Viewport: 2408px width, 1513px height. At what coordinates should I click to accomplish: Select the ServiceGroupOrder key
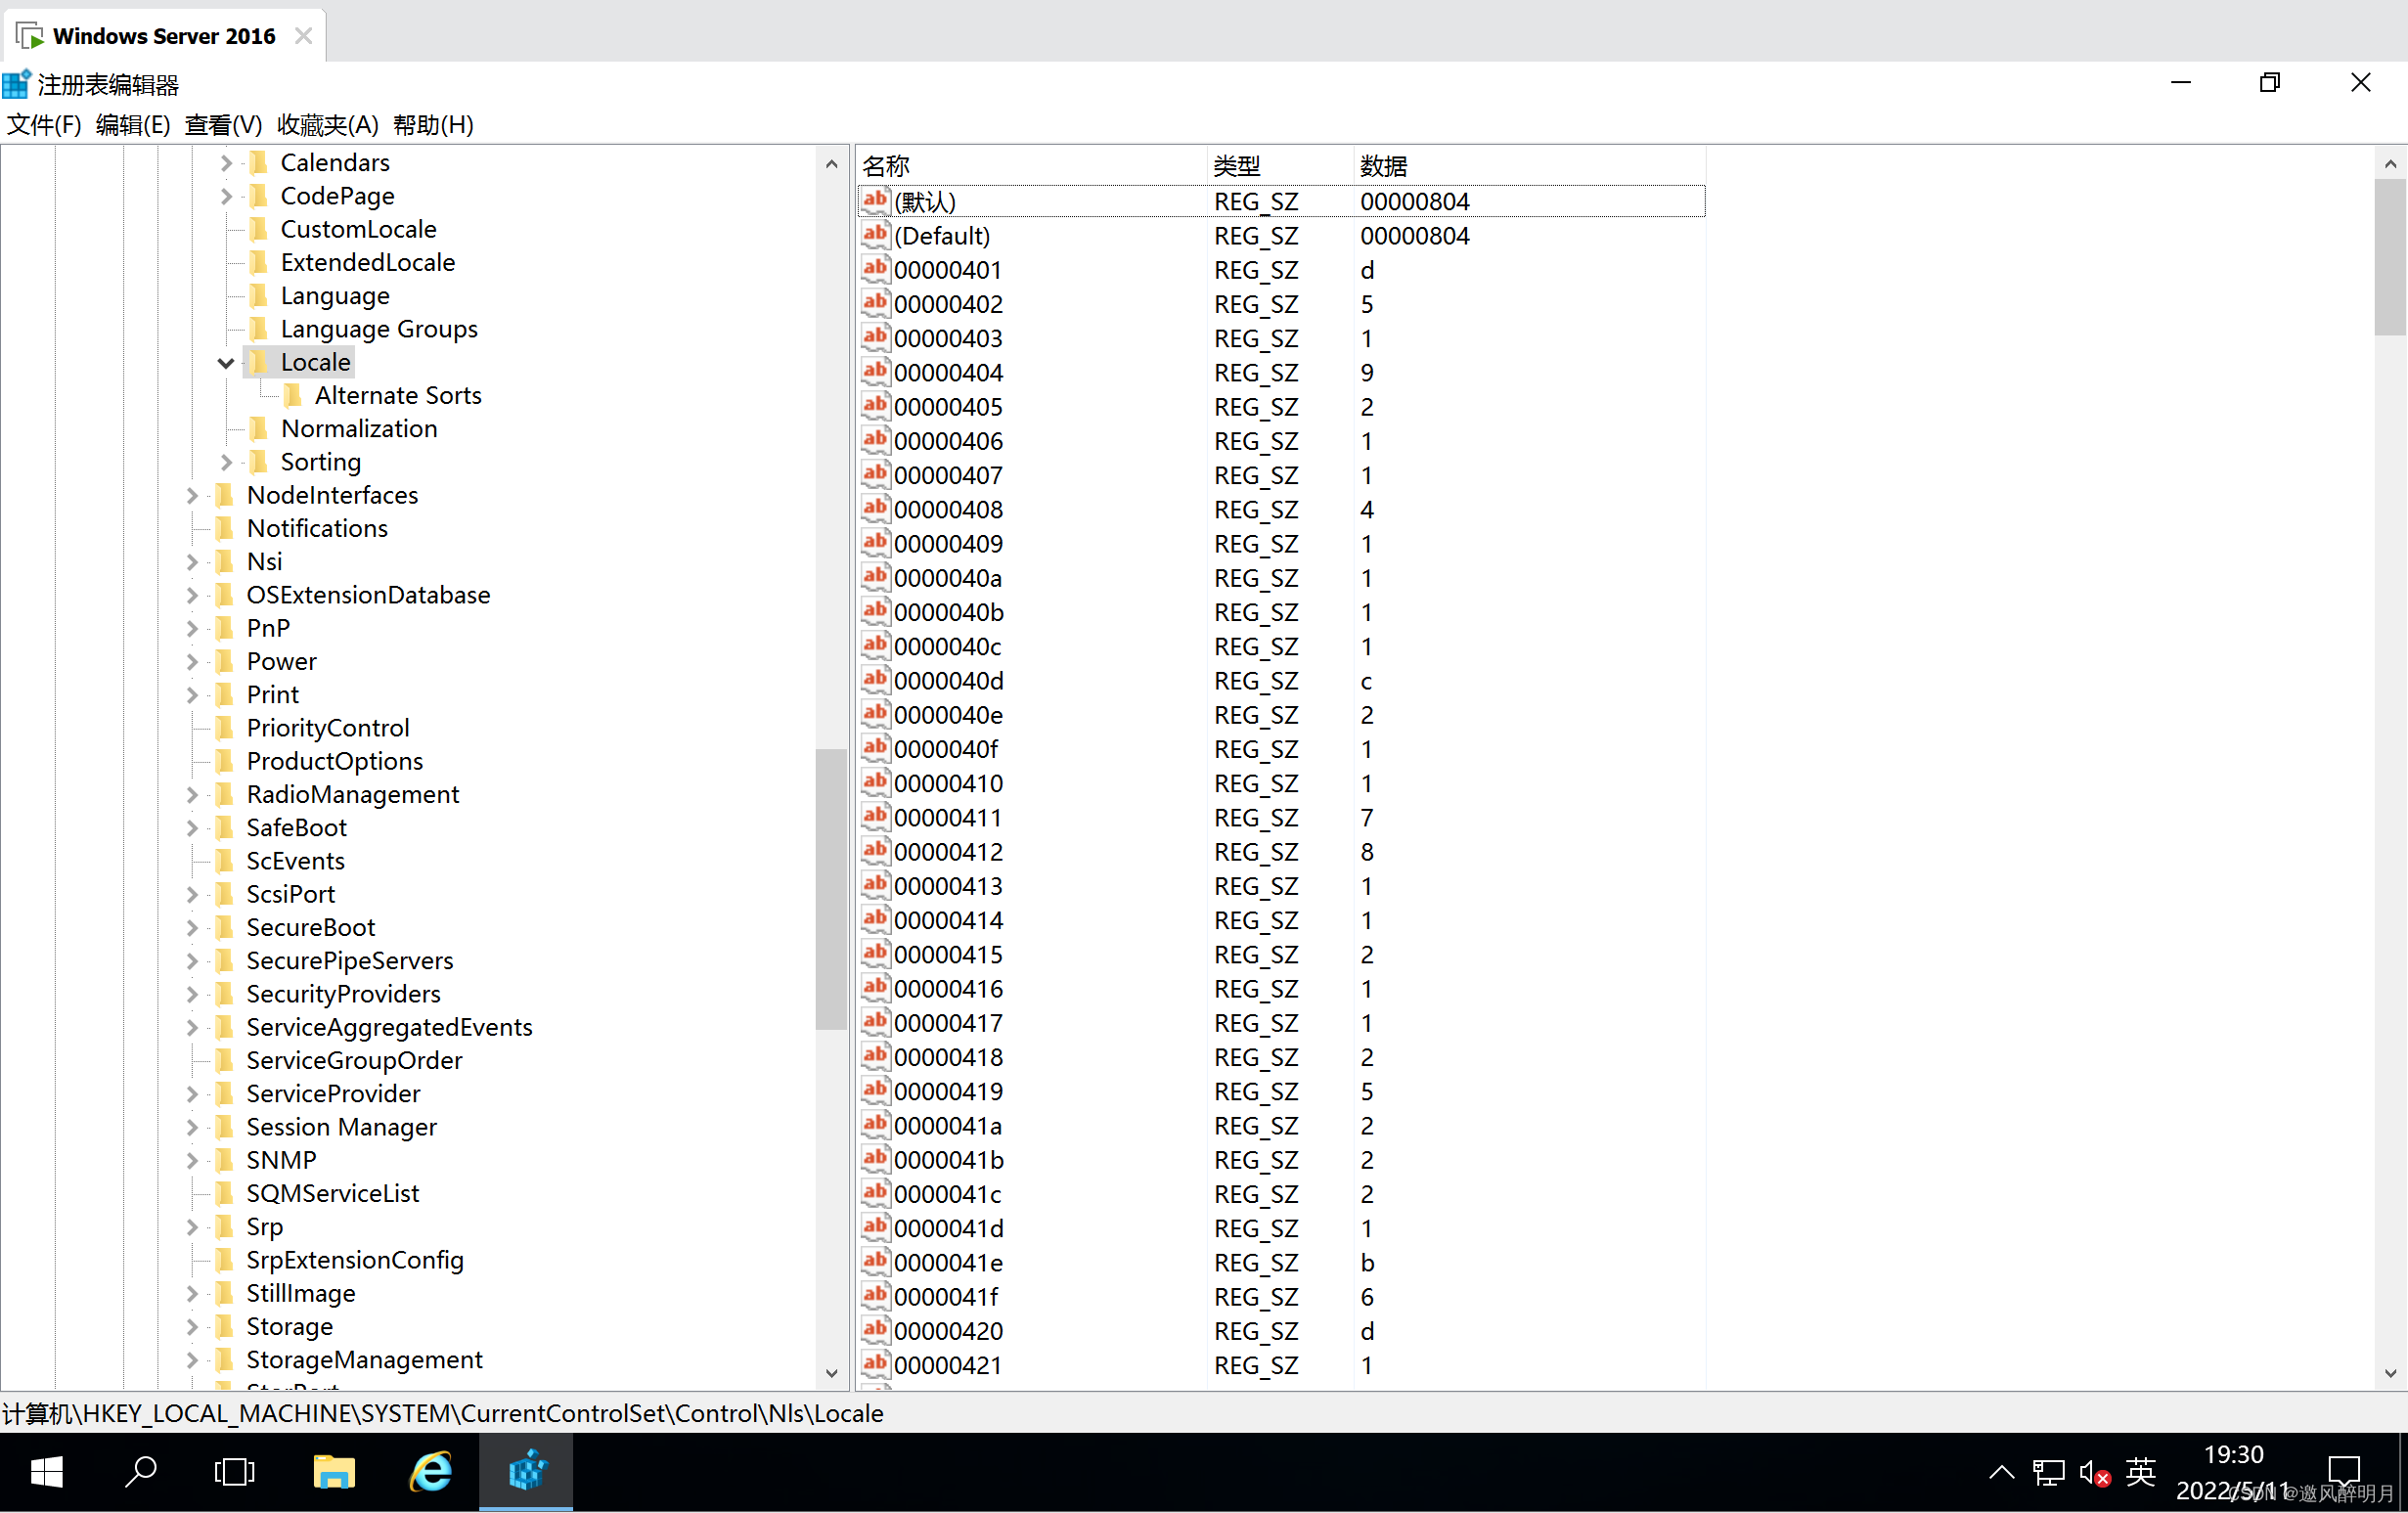(354, 1060)
